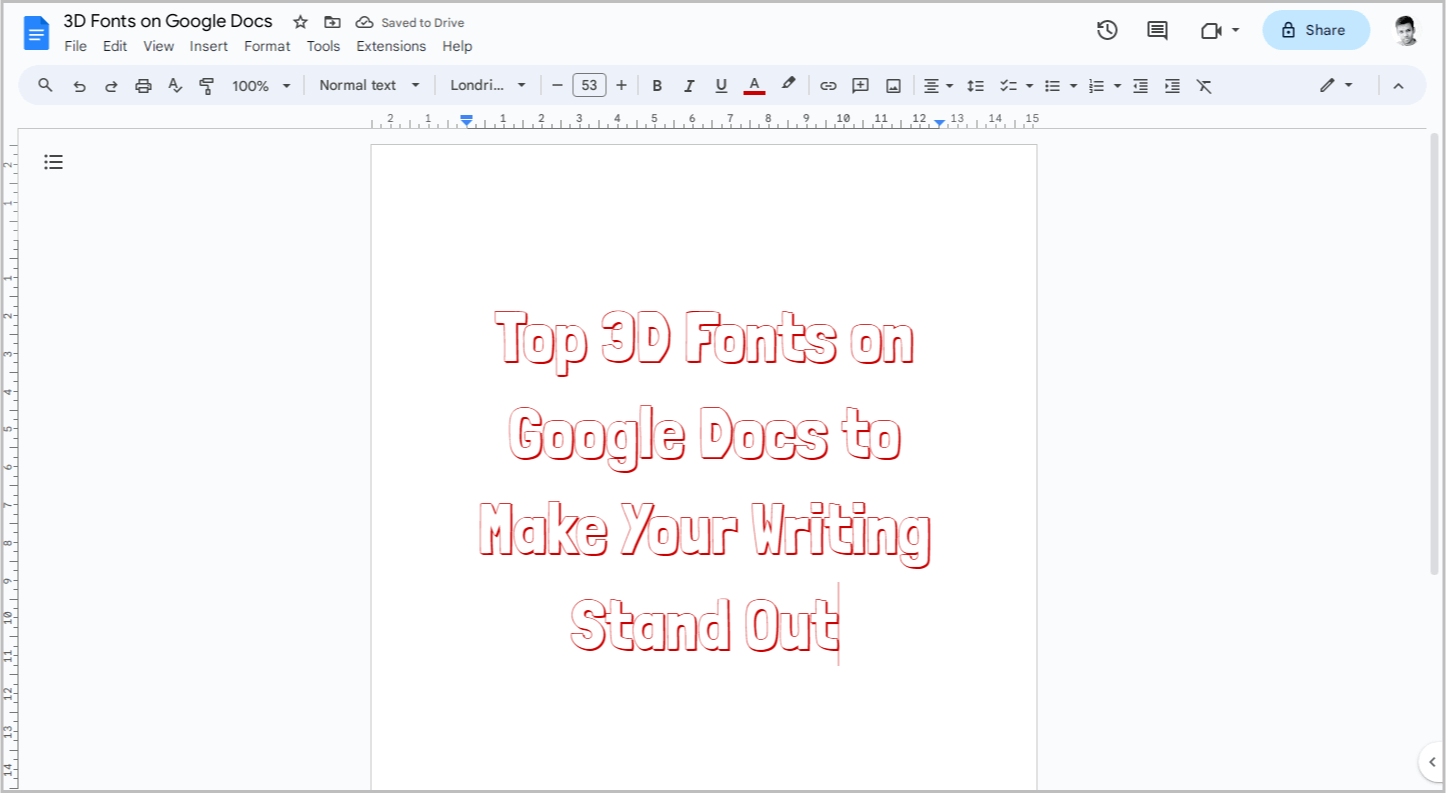Expand numbered list options arrow
Image resolution: width=1446 pixels, height=793 pixels.
click(1117, 86)
